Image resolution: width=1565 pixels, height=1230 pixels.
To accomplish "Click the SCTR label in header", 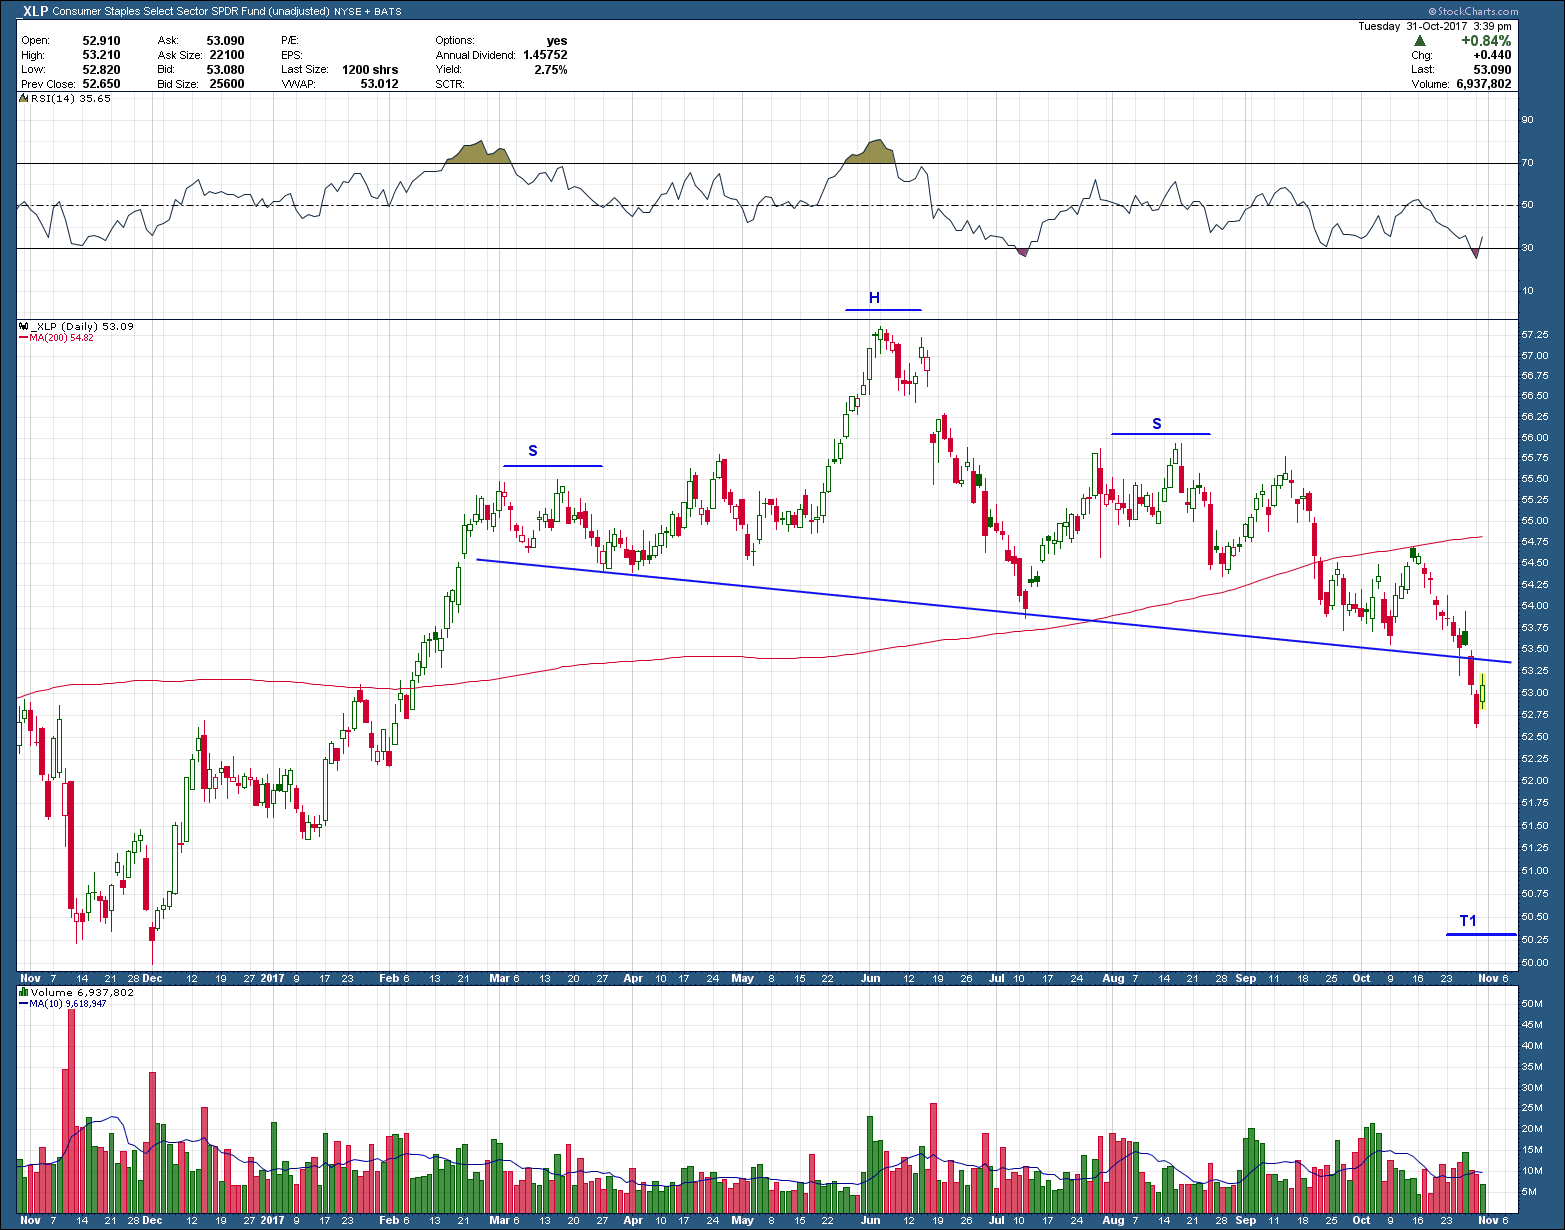I will click(450, 84).
